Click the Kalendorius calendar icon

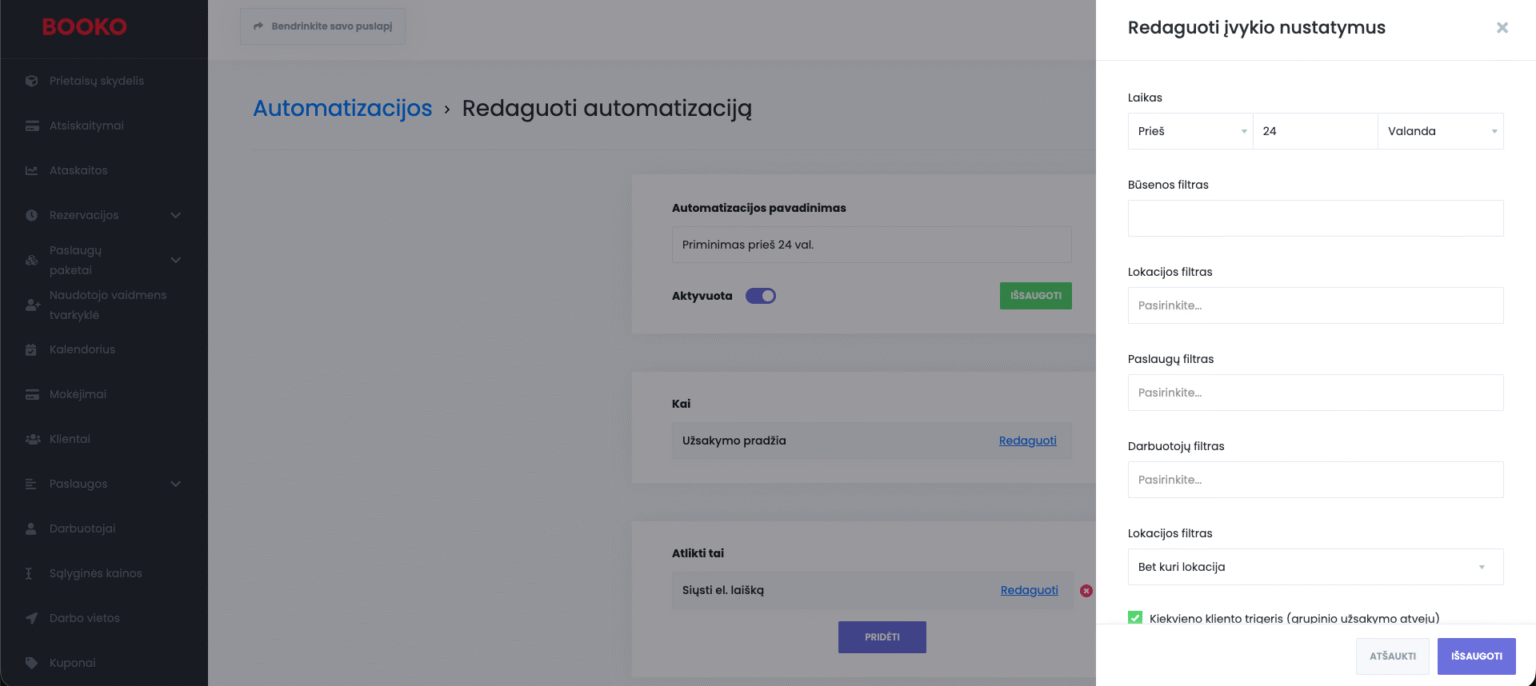tap(32, 350)
